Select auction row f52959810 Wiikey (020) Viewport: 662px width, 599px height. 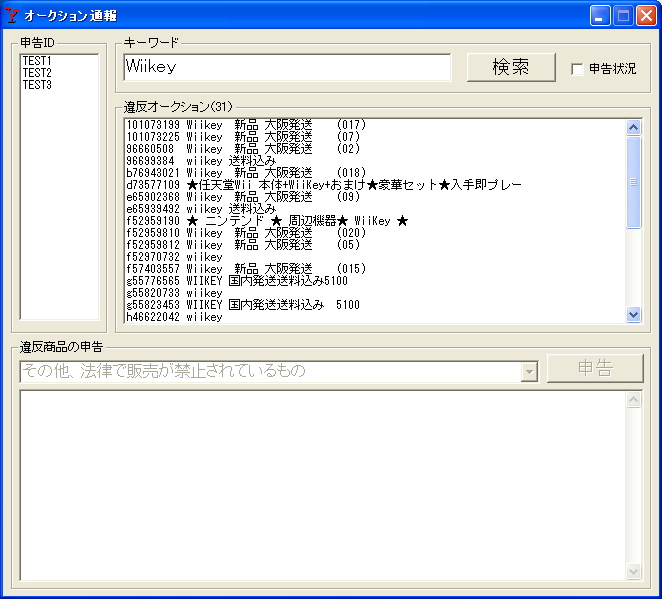pyautogui.click(x=375, y=233)
